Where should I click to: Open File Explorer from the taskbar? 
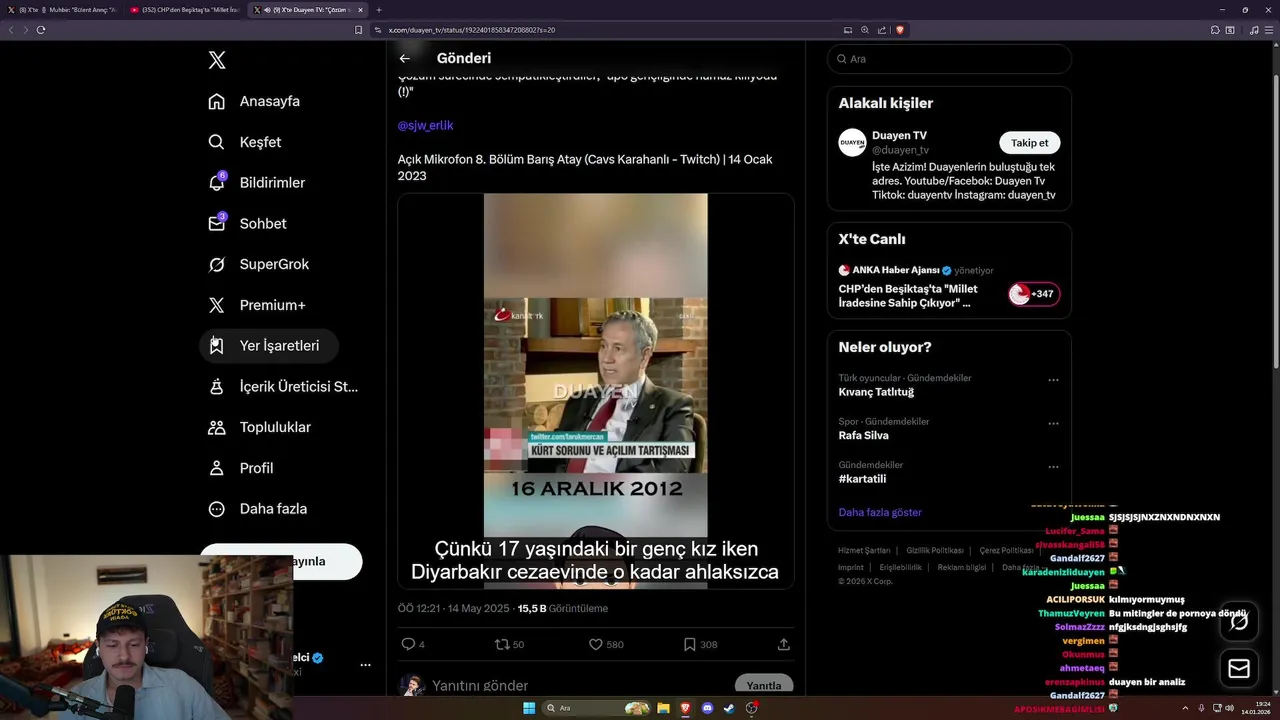click(x=663, y=708)
